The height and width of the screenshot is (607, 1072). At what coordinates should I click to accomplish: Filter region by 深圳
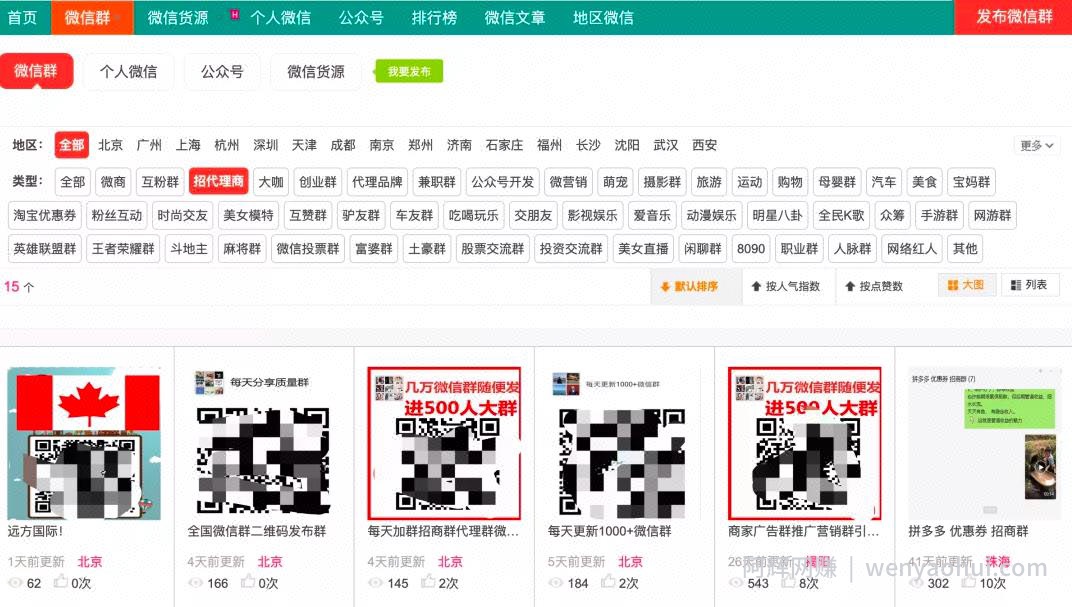click(x=265, y=145)
